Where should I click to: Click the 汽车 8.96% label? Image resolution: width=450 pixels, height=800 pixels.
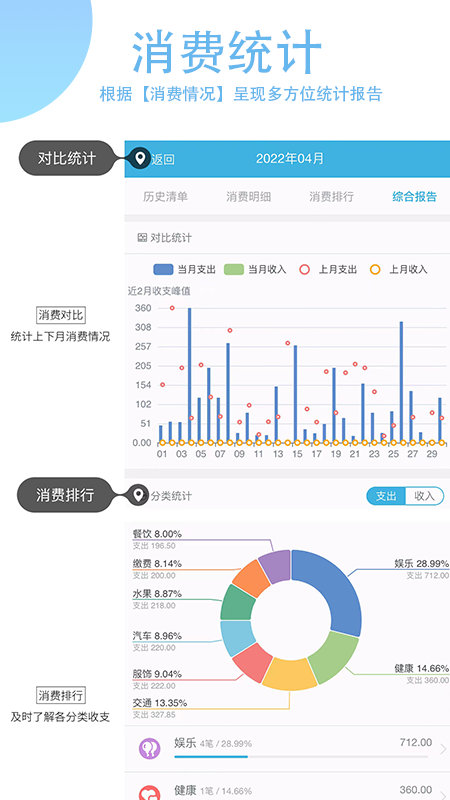(157, 636)
